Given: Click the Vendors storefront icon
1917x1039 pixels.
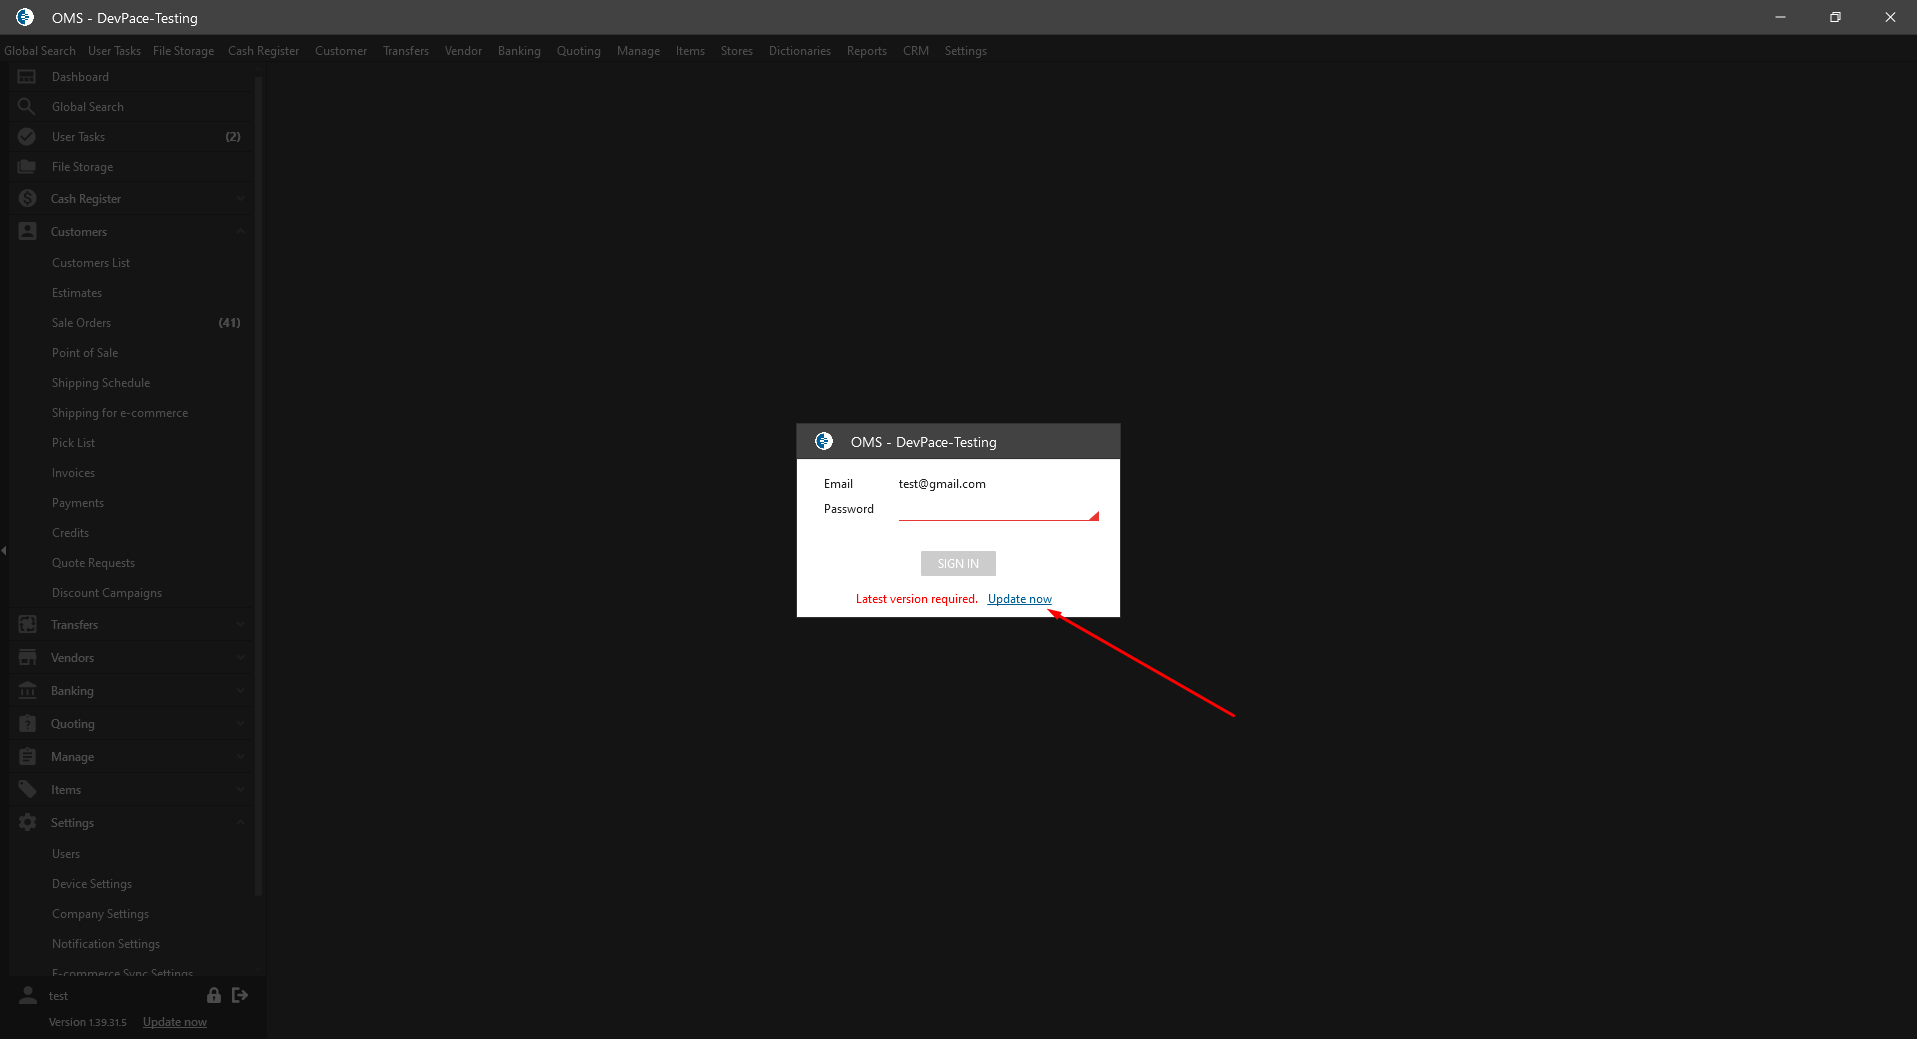Looking at the screenshot, I should click(27, 658).
